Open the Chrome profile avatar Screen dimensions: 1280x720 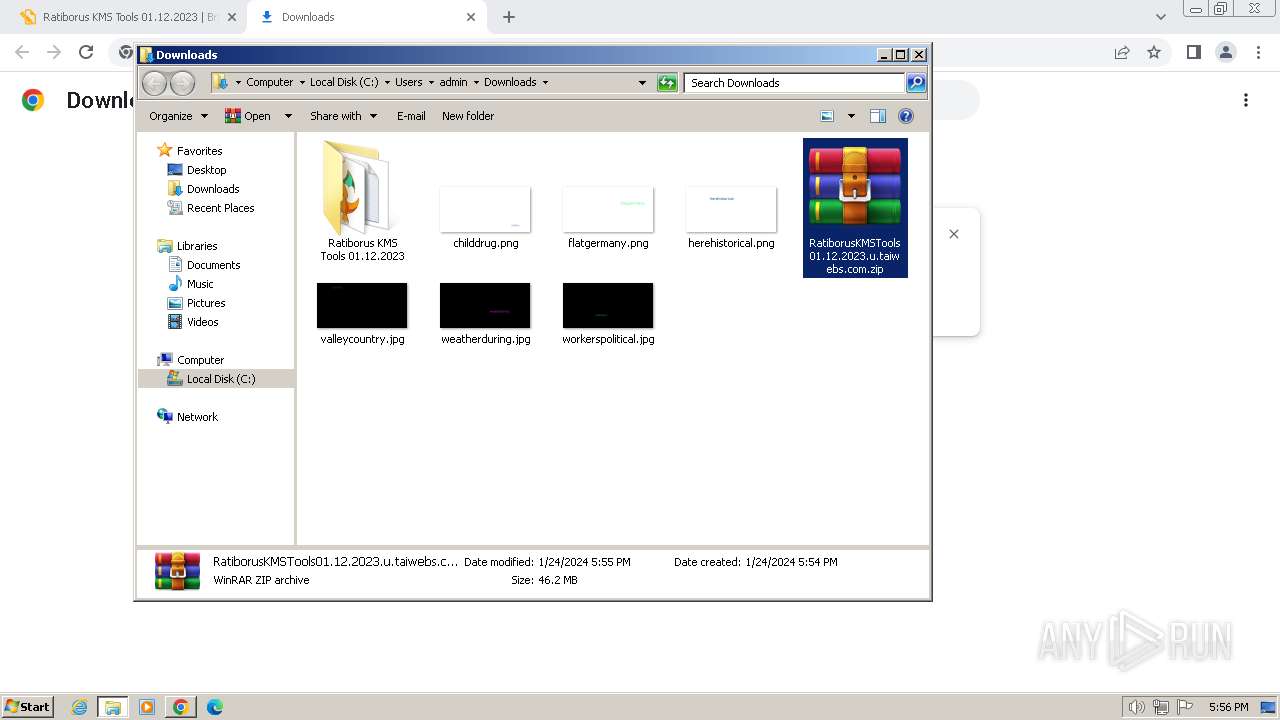point(1225,52)
